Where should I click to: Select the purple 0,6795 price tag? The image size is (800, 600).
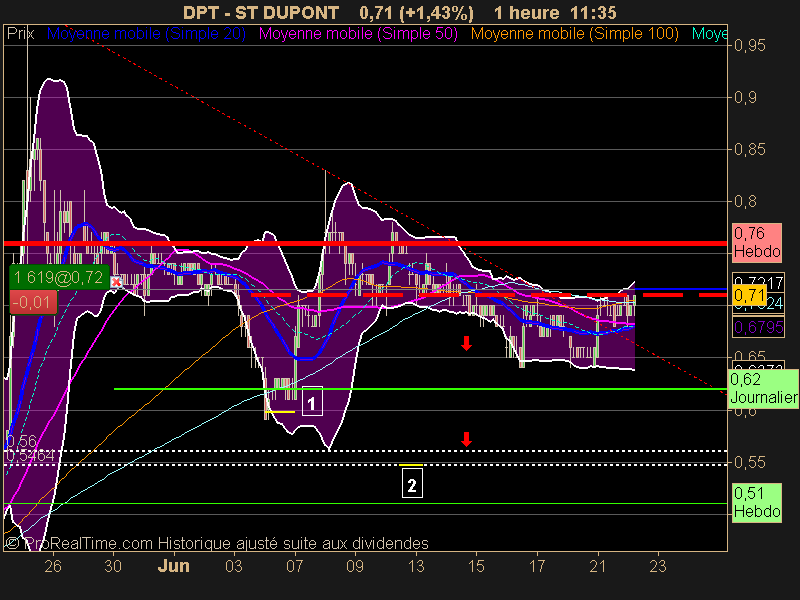[x=758, y=327]
